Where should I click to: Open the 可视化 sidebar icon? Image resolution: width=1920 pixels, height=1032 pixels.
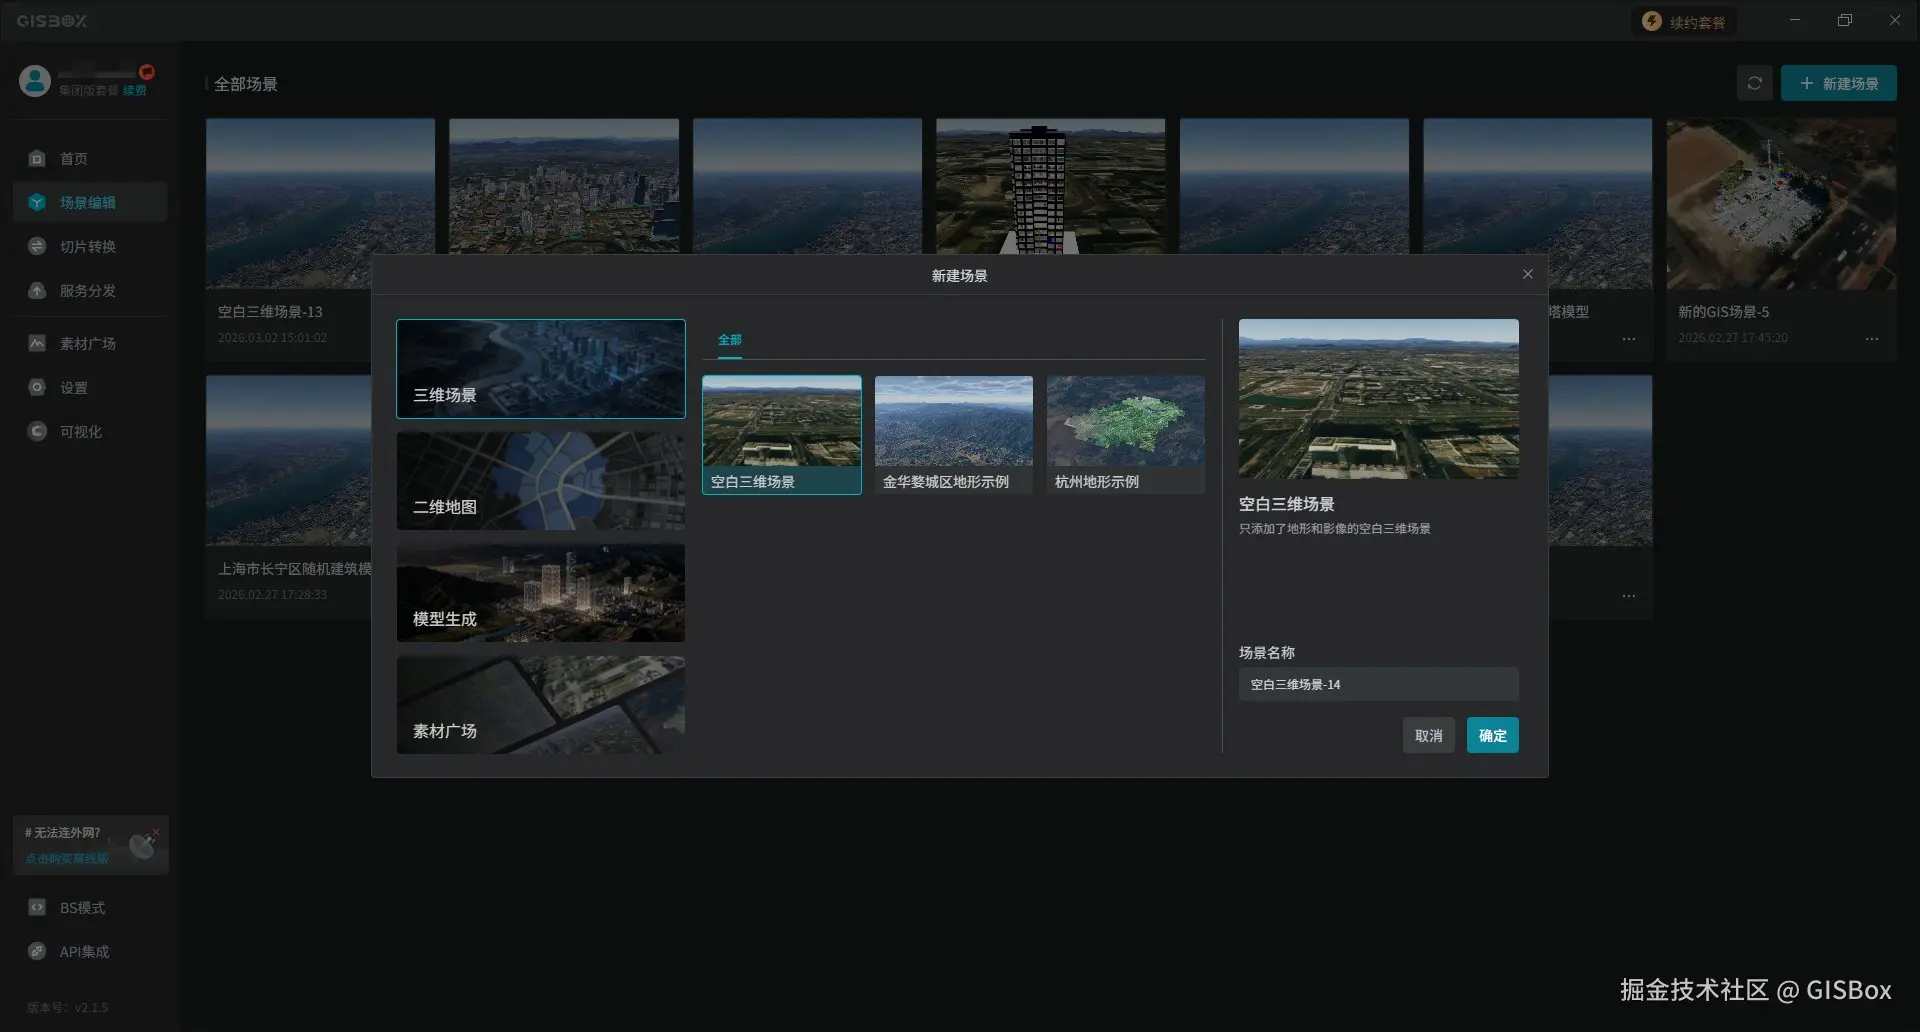pos(37,431)
